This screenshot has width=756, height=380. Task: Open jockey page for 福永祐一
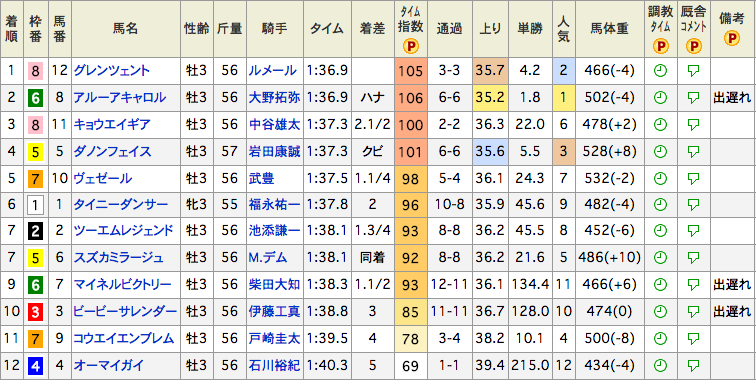274,205
